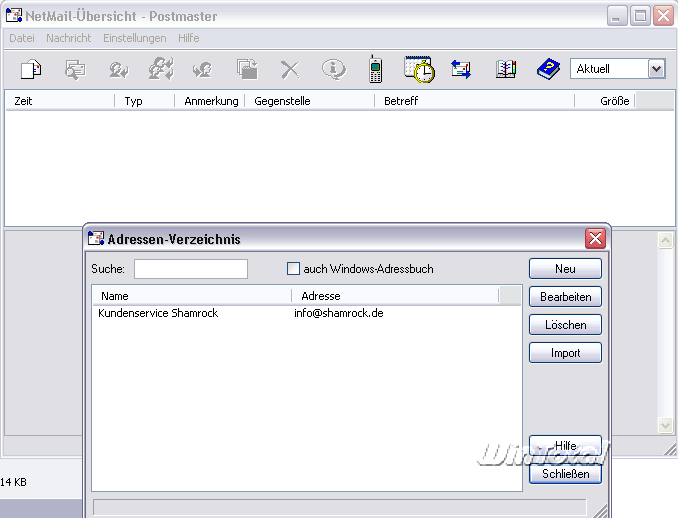Click the preview pane scroll down arrow
This screenshot has width=678, height=518.
pyautogui.click(x=665, y=425)
